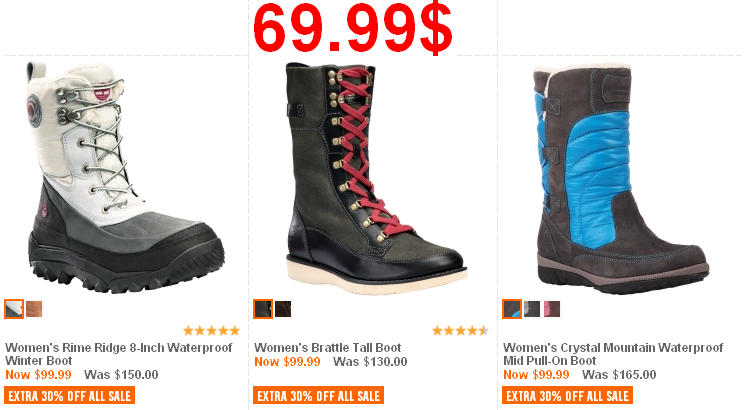Click the Extra 30% Off banner under Brattle boot
The height and width of the screenshot is (410, 747).
click(x=318, y=396)
